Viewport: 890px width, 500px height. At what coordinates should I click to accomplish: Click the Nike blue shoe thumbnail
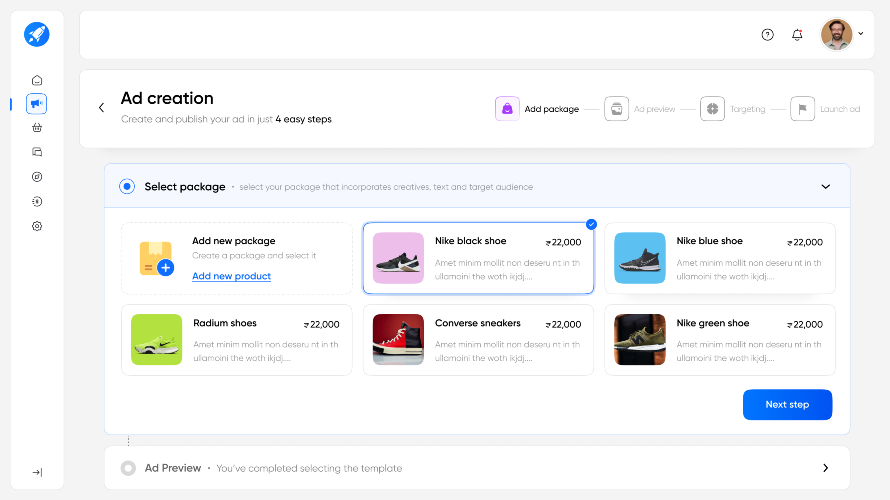pyautogui.click(x=640, y=258)
